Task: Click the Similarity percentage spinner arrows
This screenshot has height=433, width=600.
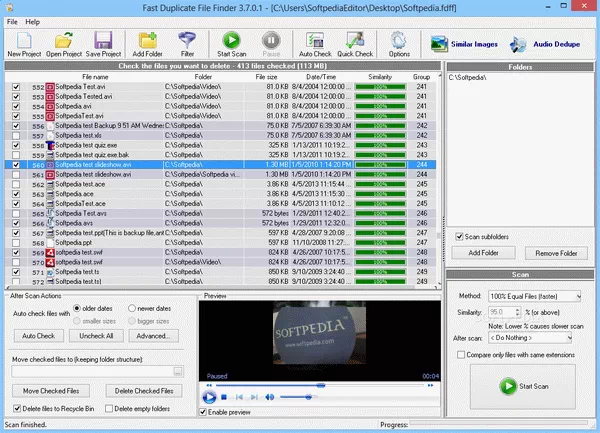Action: 517,312
